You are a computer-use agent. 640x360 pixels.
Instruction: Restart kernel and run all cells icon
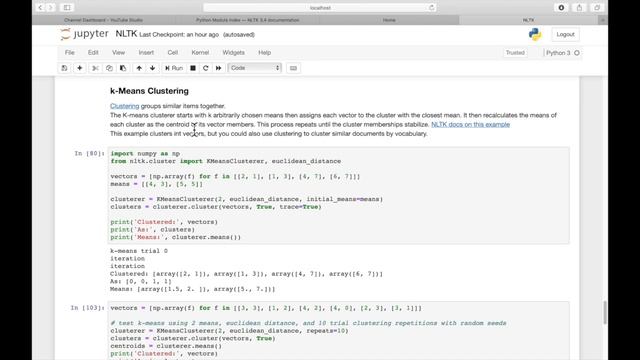219,68
